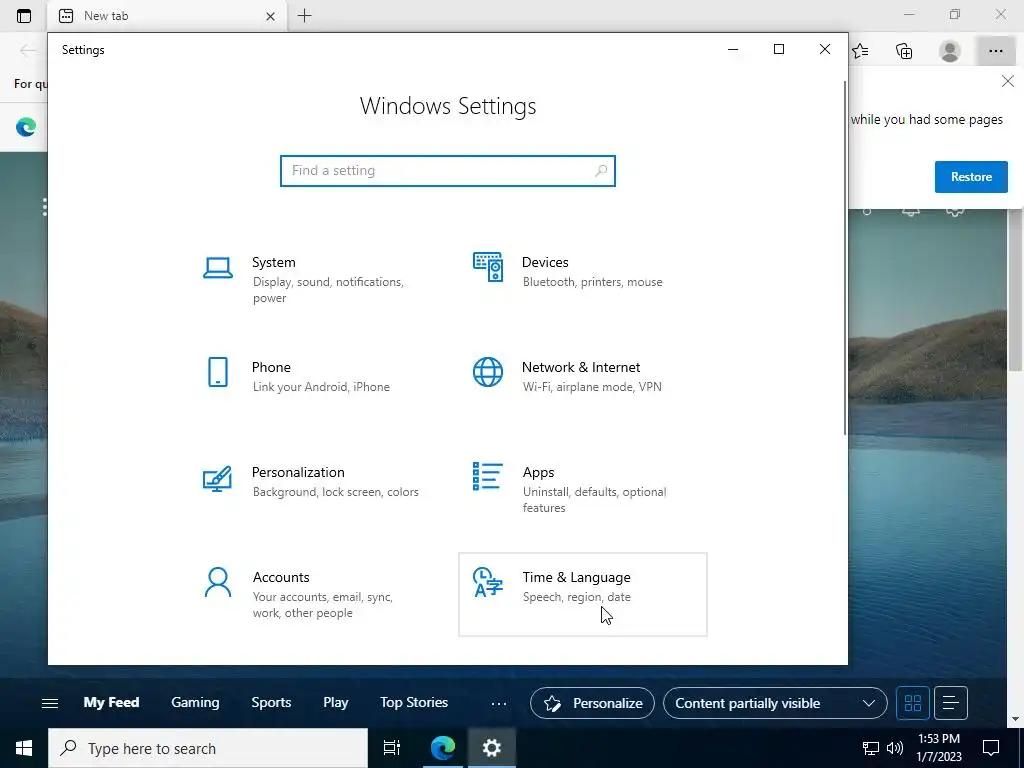
Task: Open network status tray icon
Action: pyautogui.click(x=871, y=748)
